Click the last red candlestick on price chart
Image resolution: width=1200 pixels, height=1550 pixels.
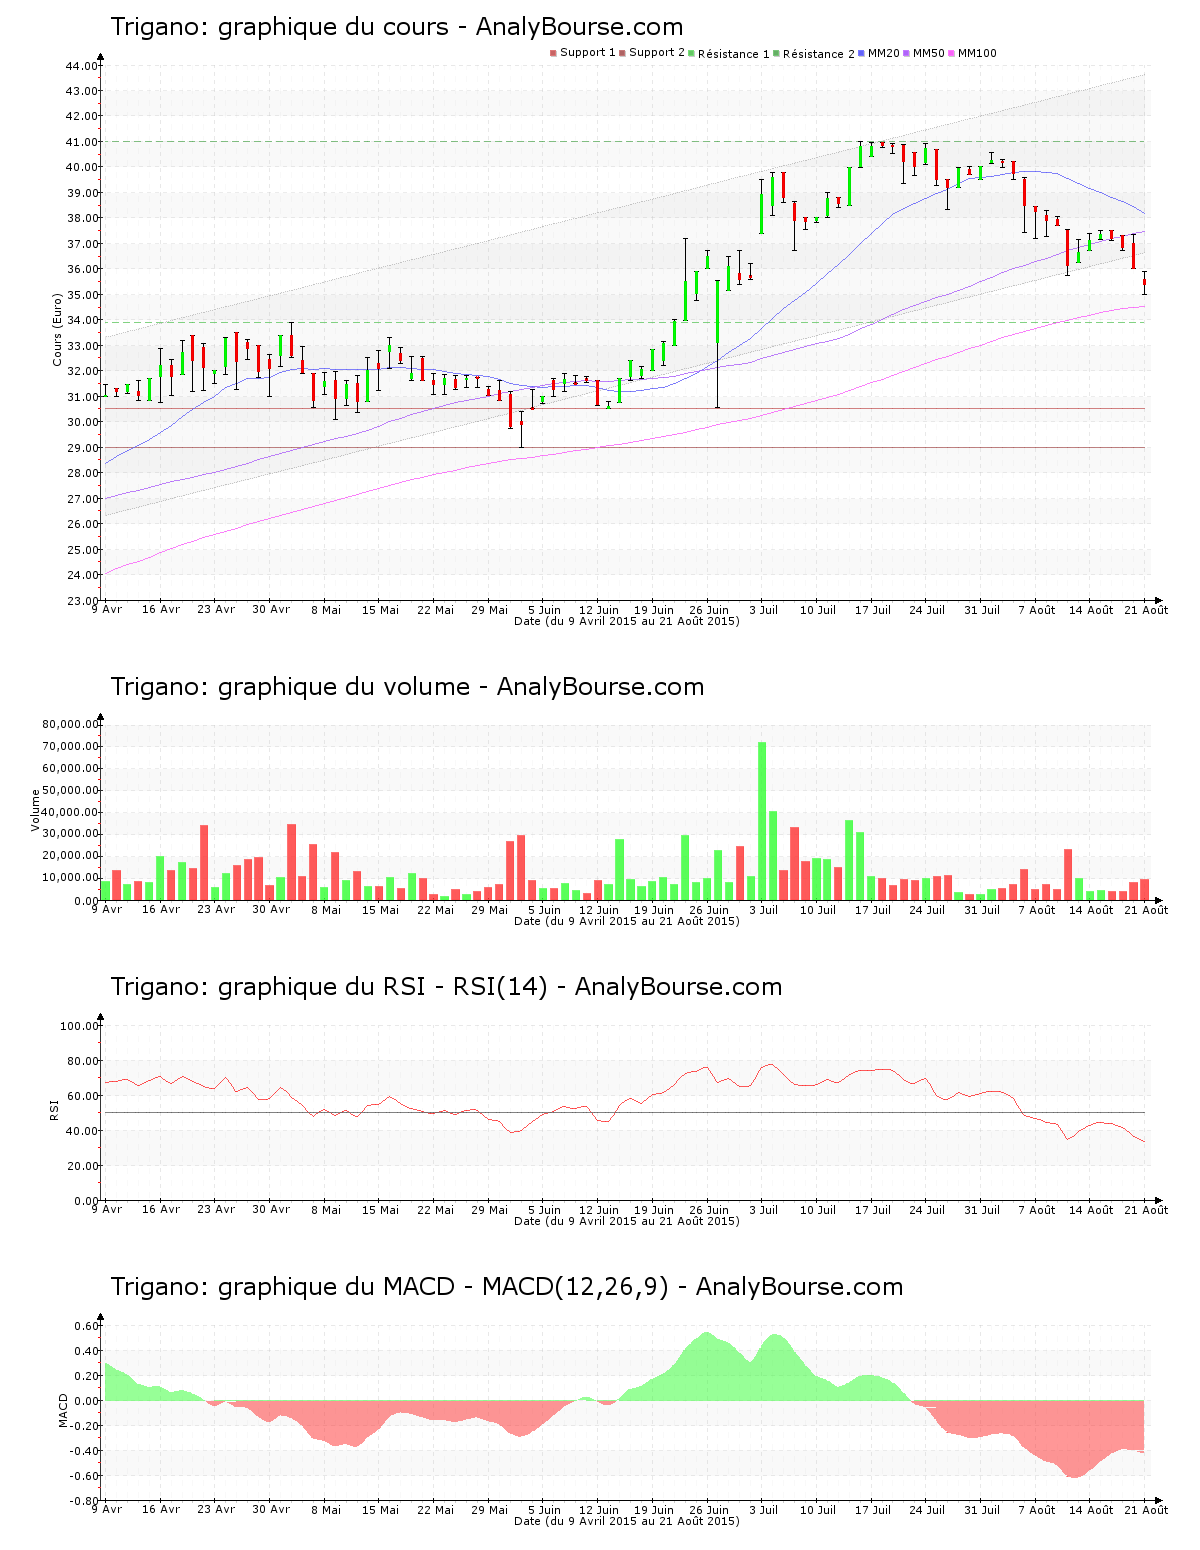click(1144, 283)
